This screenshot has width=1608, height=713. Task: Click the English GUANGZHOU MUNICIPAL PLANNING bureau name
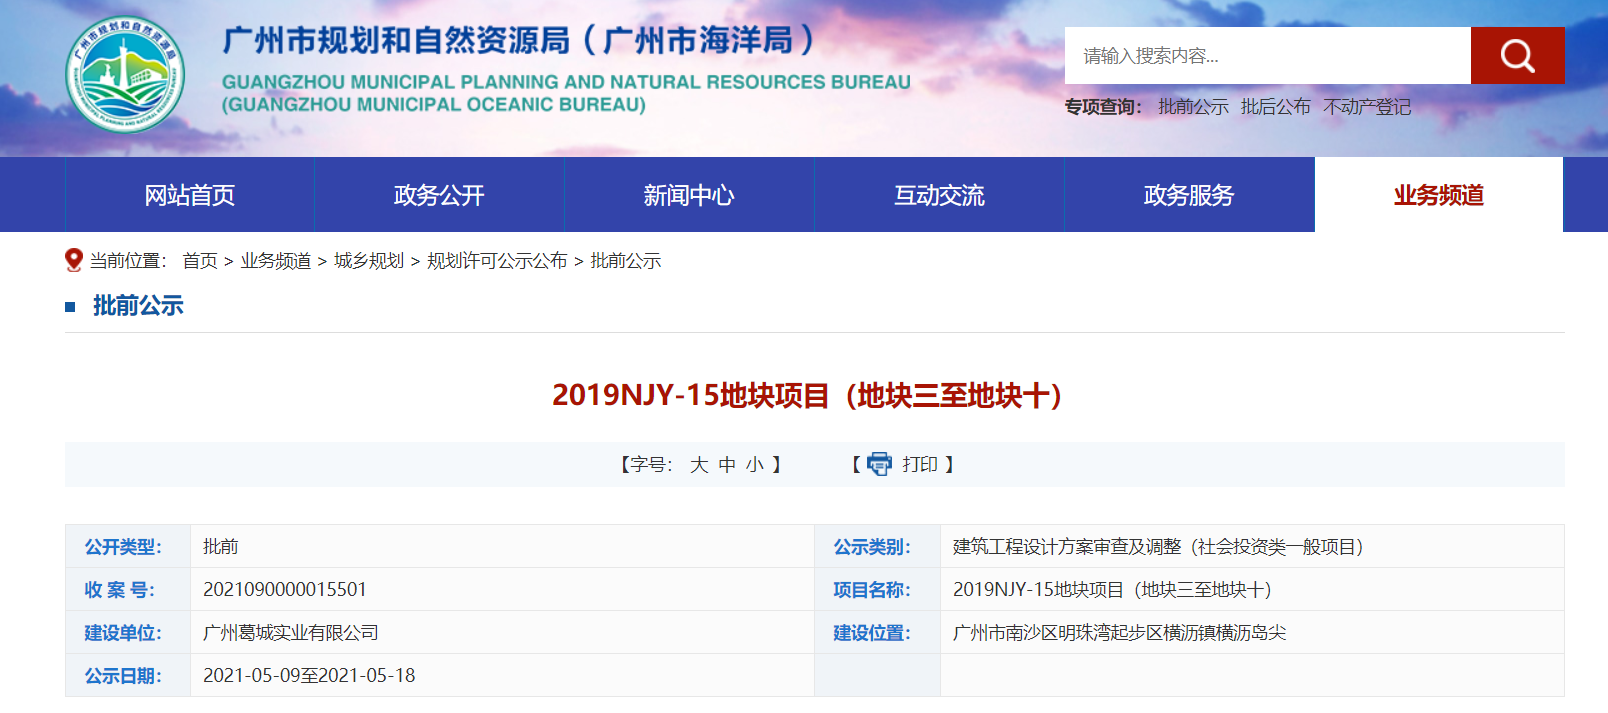pos(566,93)
